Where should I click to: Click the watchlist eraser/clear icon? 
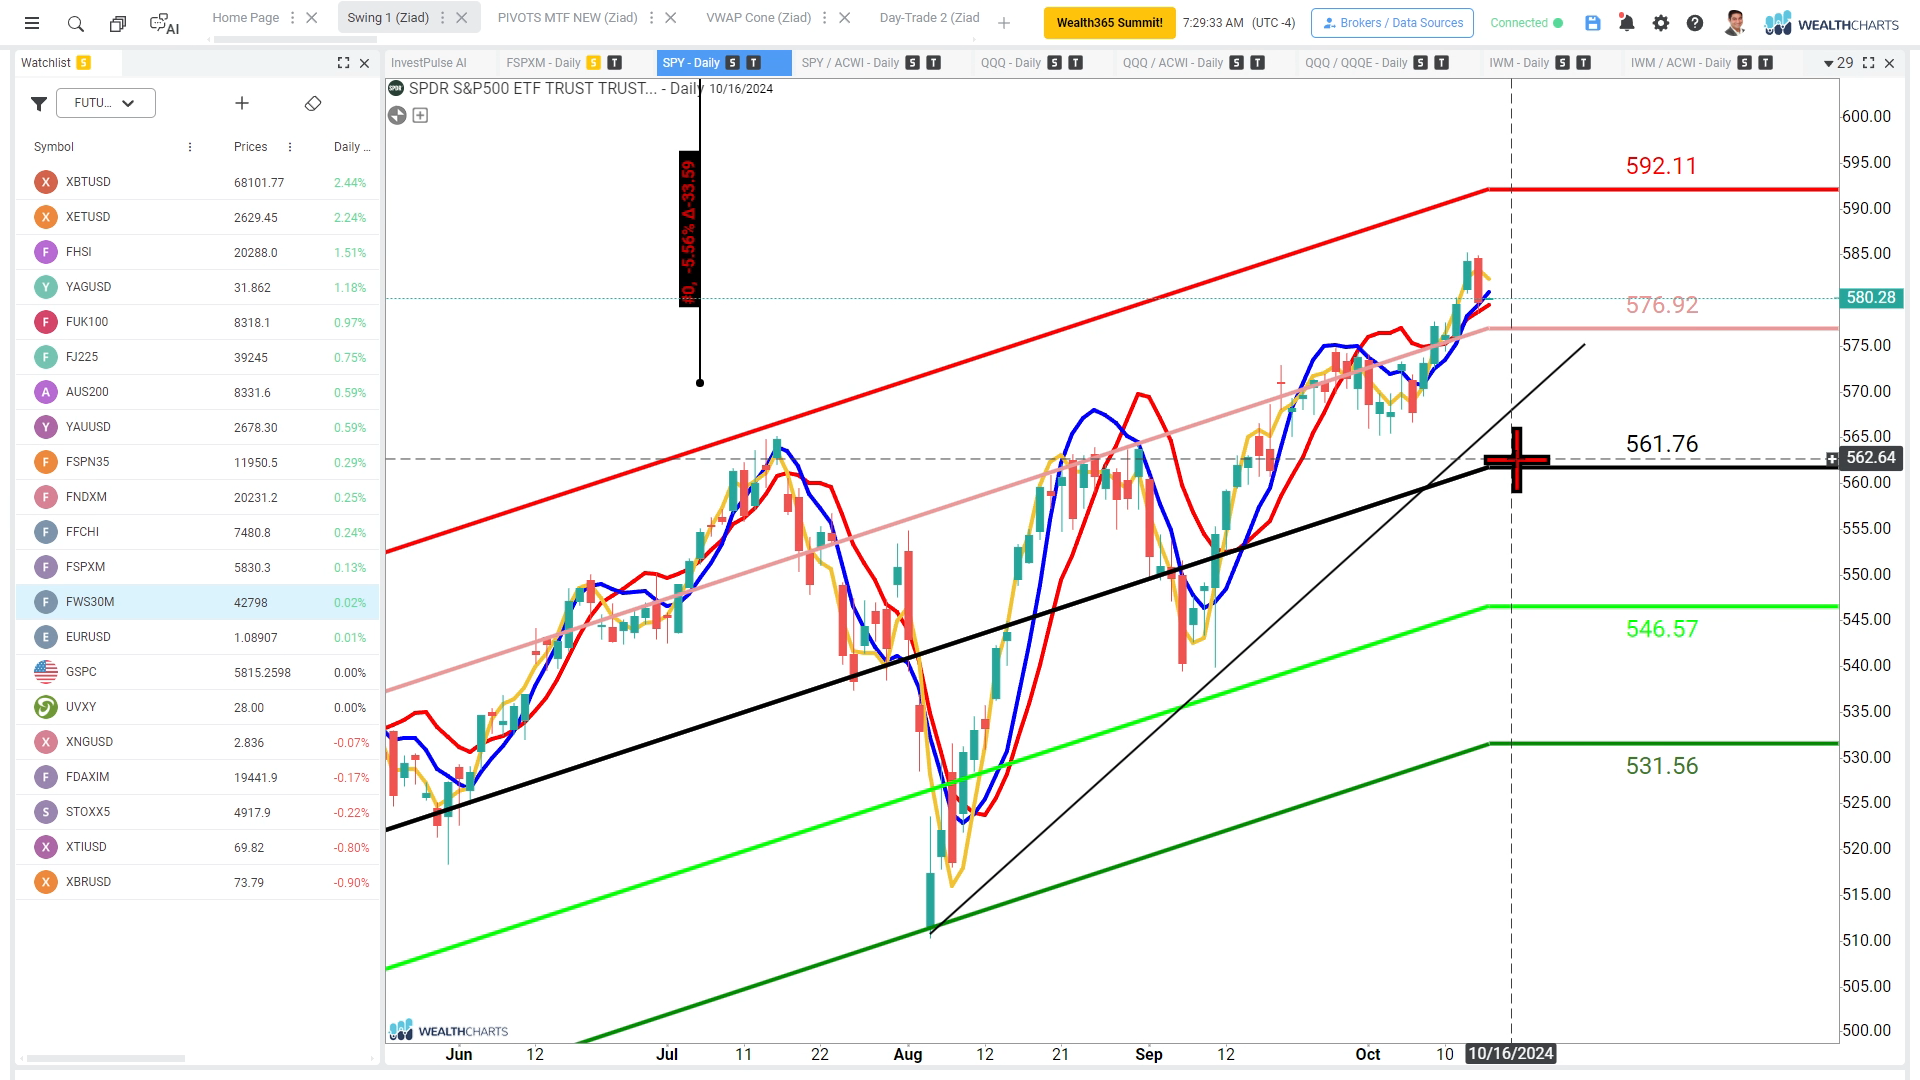point(313,103)
